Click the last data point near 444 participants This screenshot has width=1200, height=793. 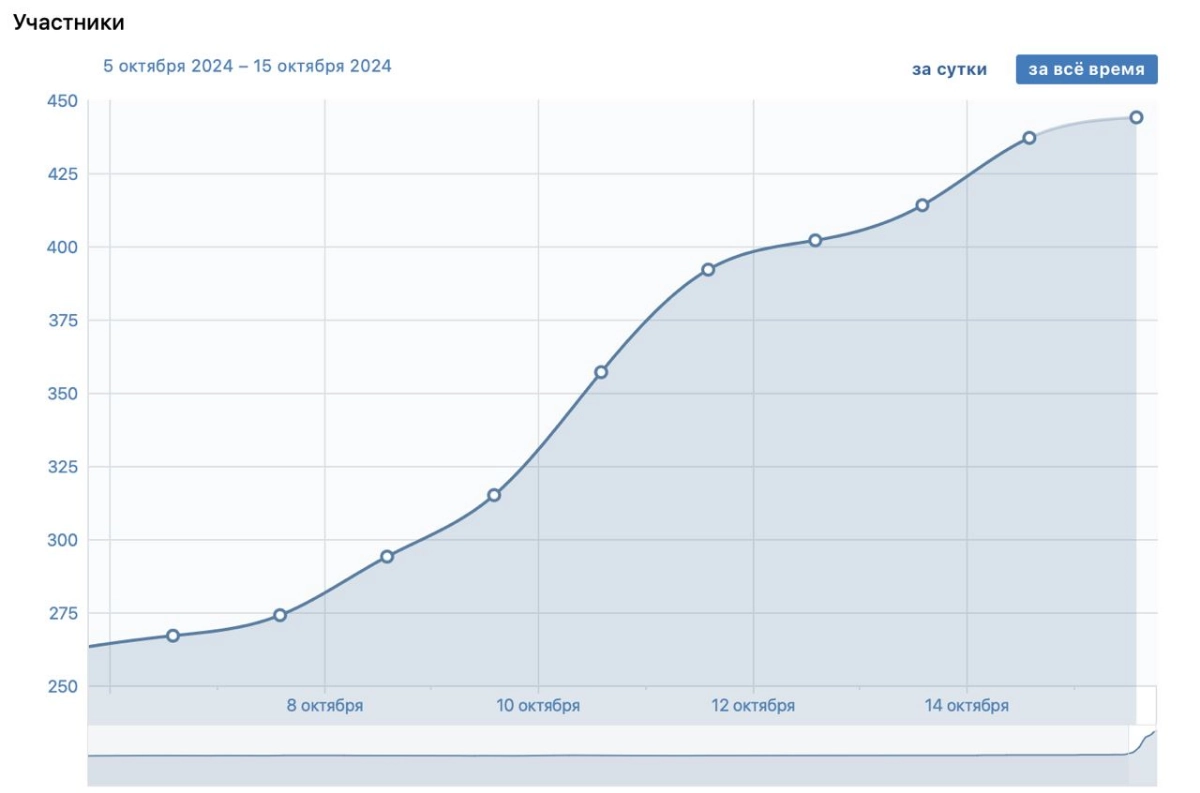coord(1136,117)
